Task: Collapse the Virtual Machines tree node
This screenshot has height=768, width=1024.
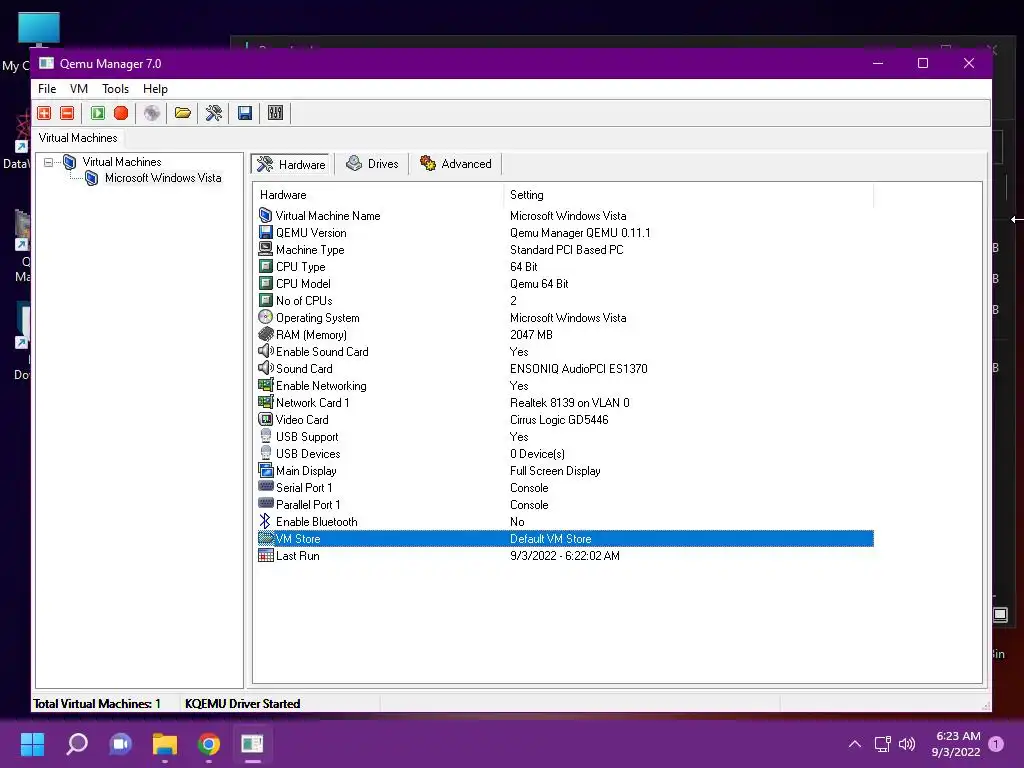Action: pos(48,162)
